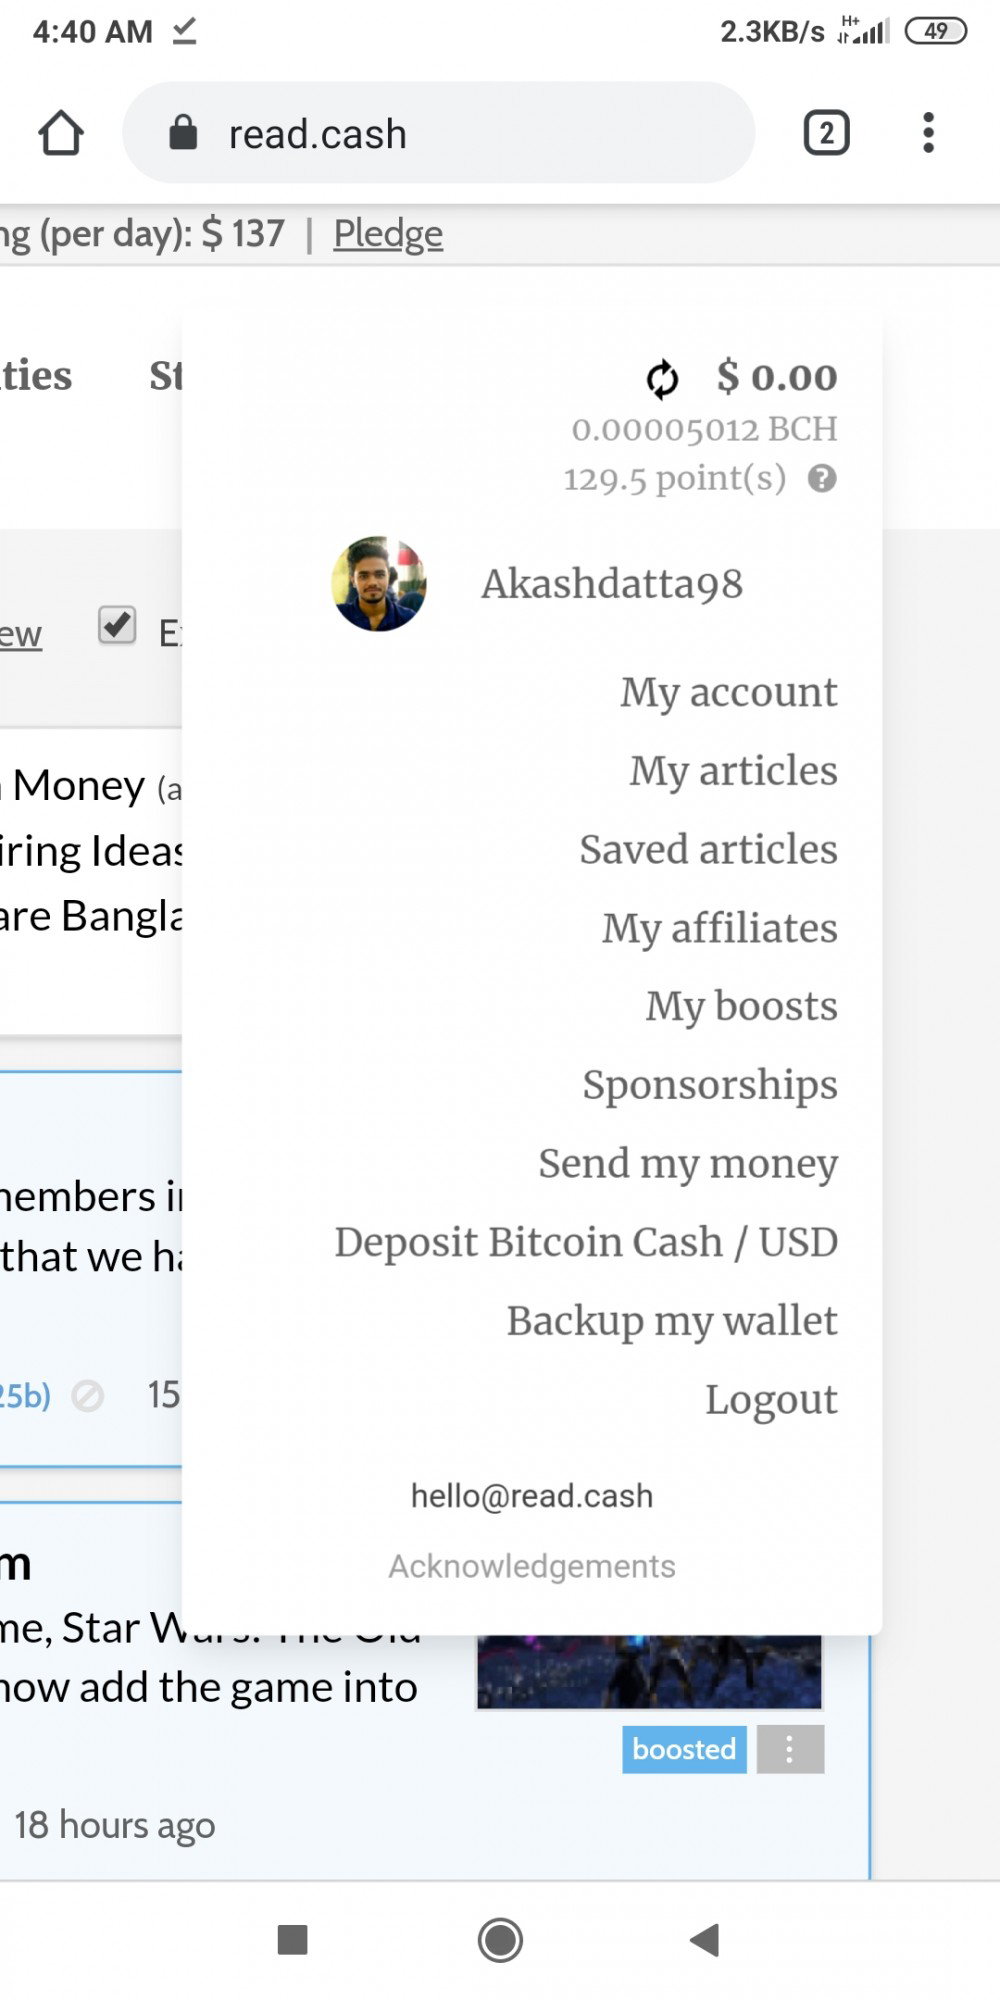Click the blue boosted badge
The width and height of the screenshot is (1000, 2000).
[x=684, y=1749]
